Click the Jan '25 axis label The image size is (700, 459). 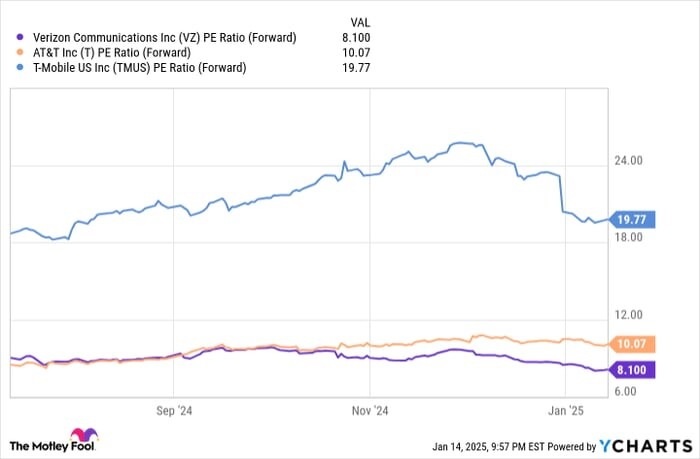pyautogui.click(x=566, y=411)
